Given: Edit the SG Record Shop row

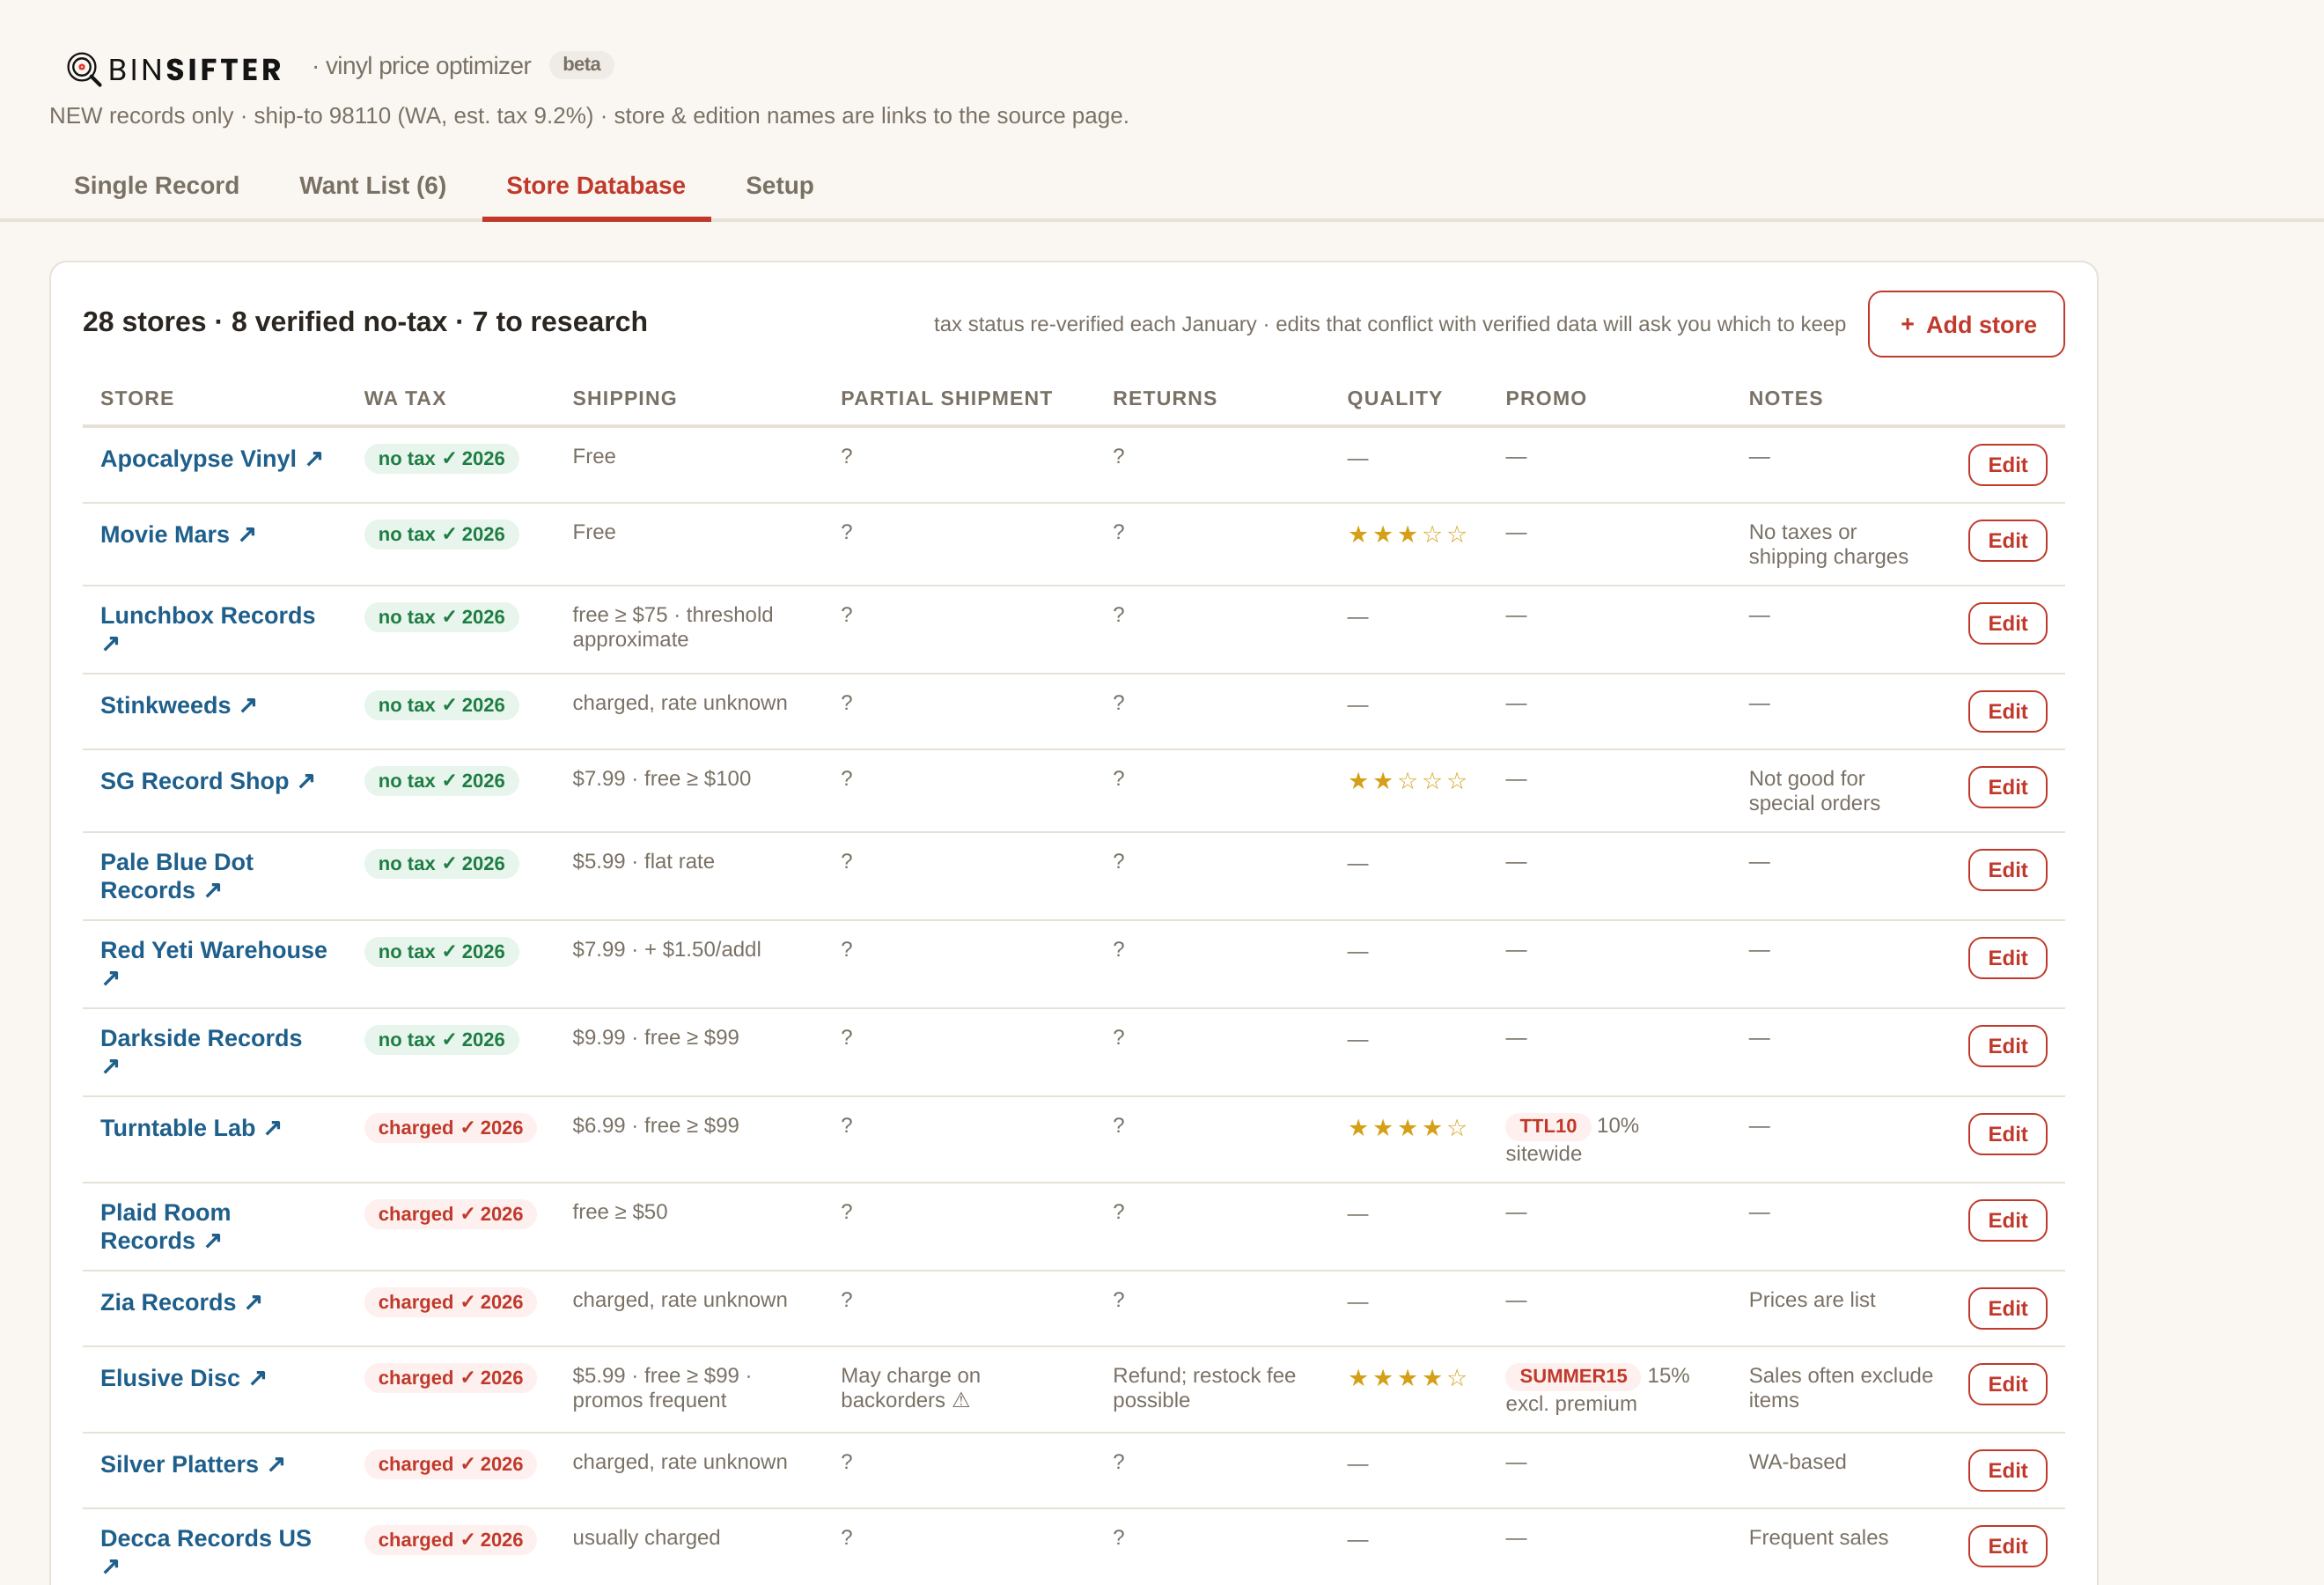Looking at the screenshot, I should [x=2007, y=788].
